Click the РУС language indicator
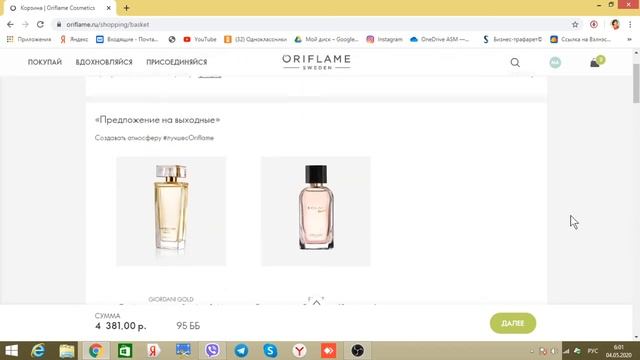 [x=593, y=351]
